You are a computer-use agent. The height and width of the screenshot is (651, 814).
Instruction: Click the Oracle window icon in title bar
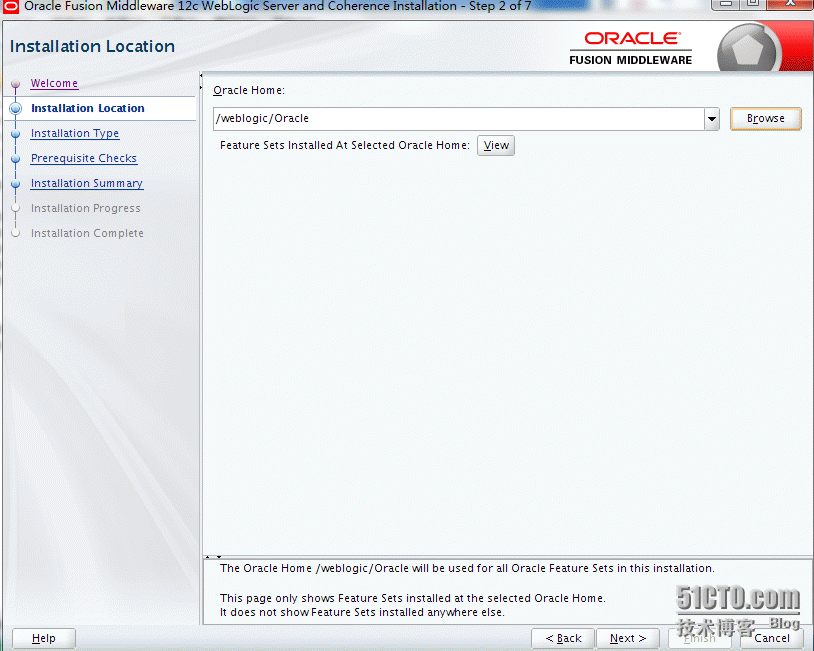tap(10, 6)
